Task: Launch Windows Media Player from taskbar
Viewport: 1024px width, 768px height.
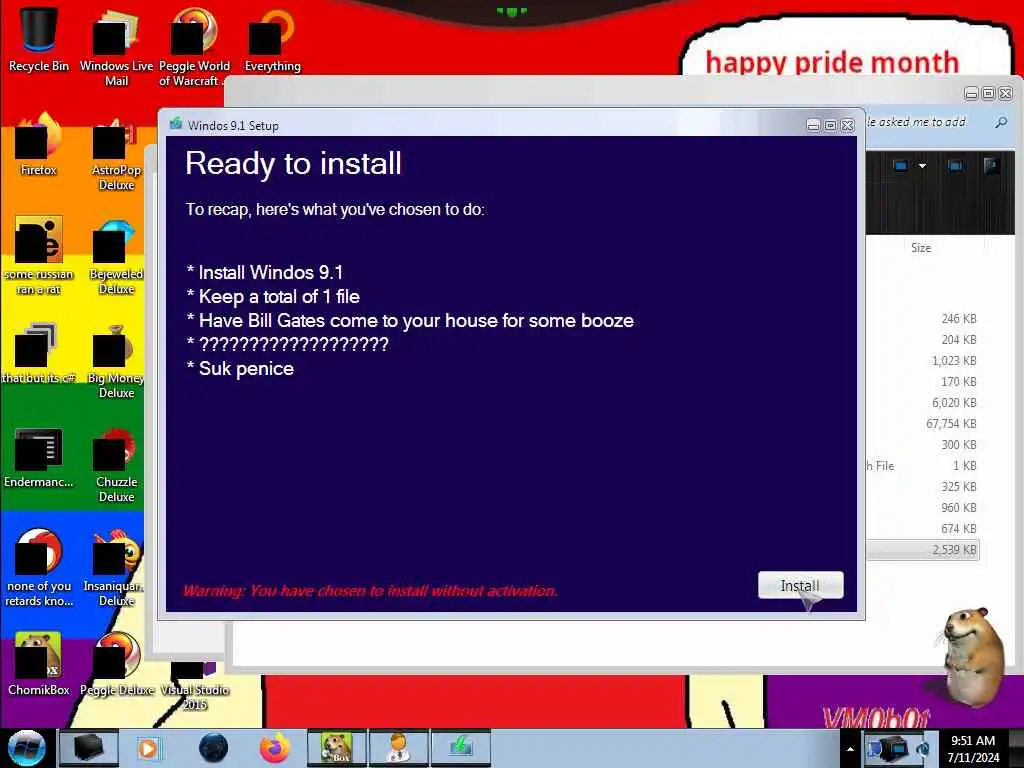Action: click(x=148, y=748)
